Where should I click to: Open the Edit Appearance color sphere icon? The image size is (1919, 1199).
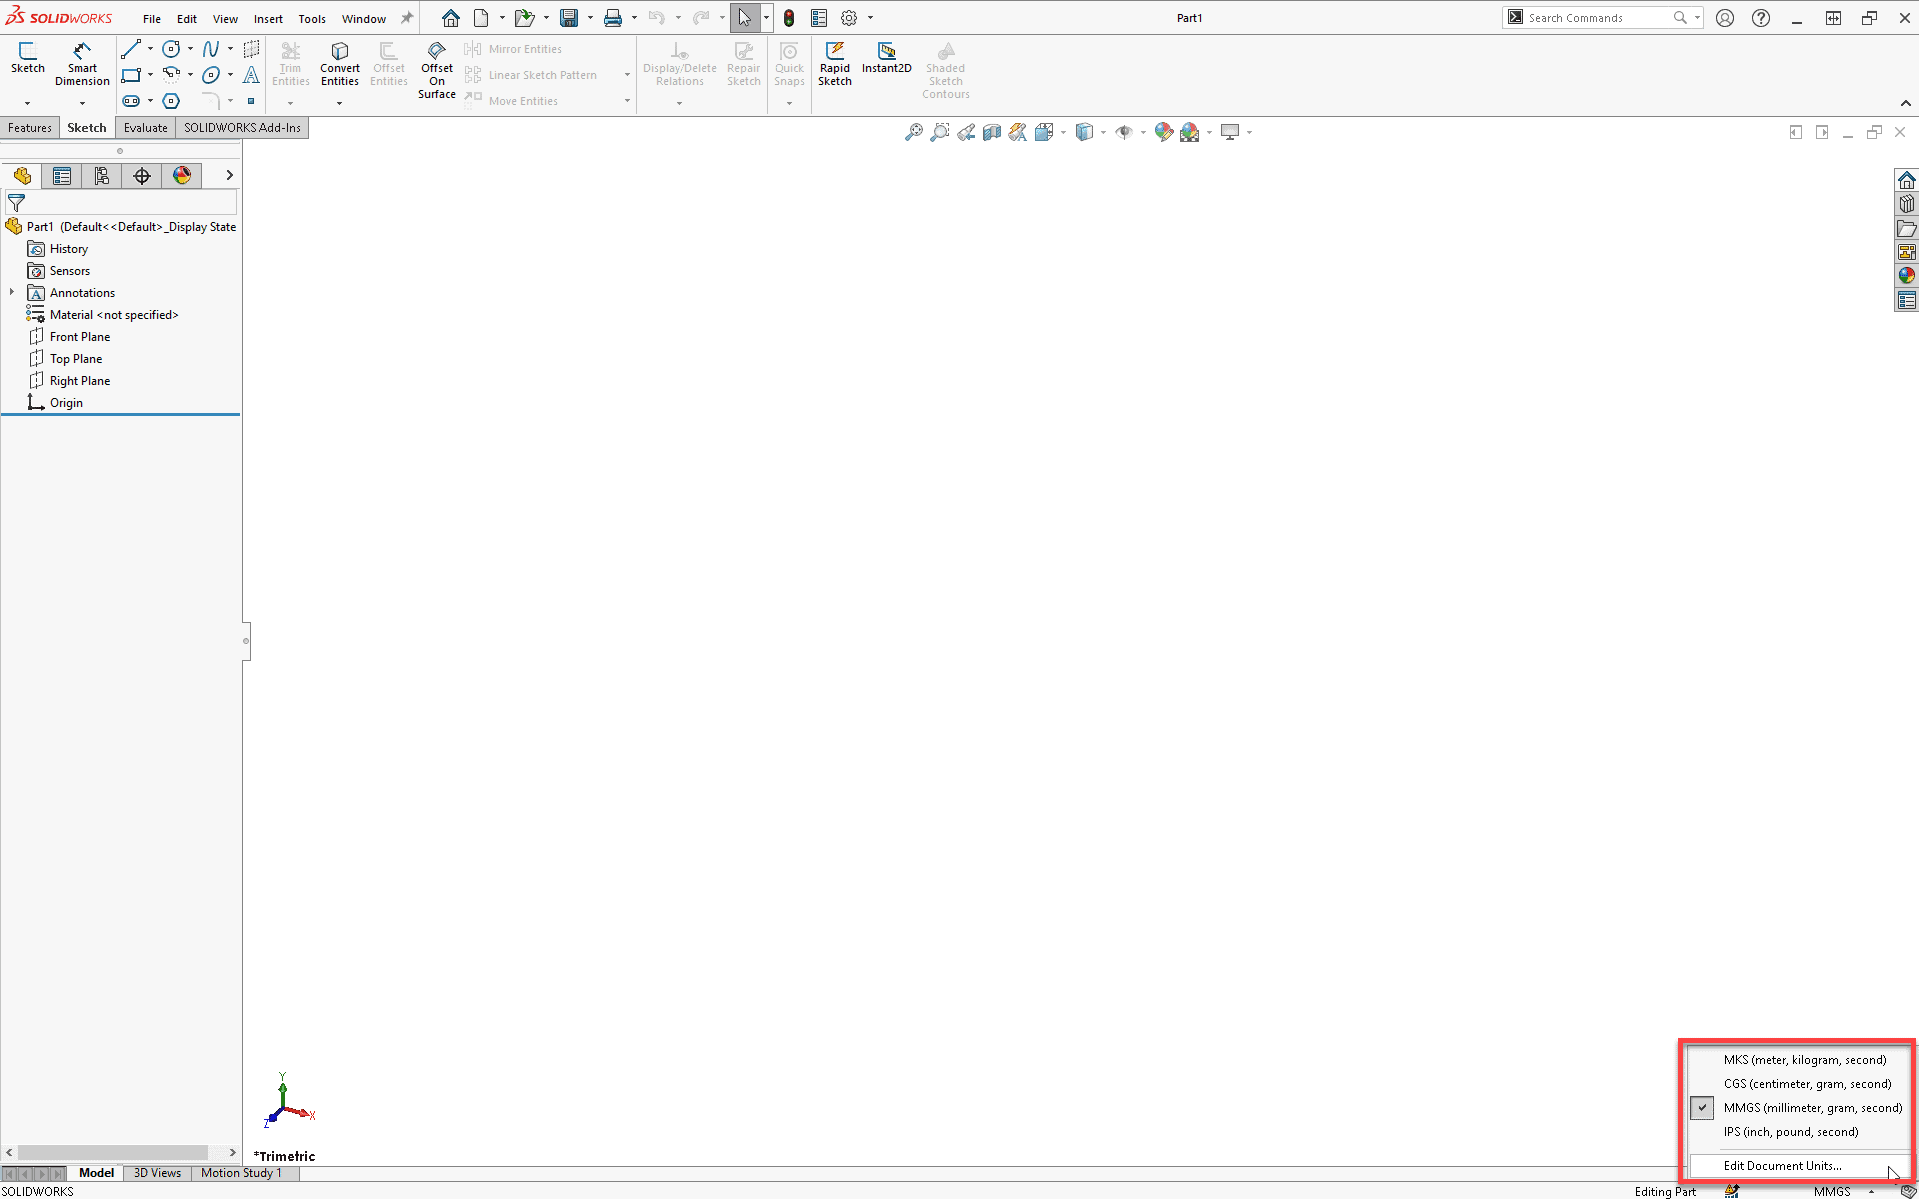click(1163, 132)
